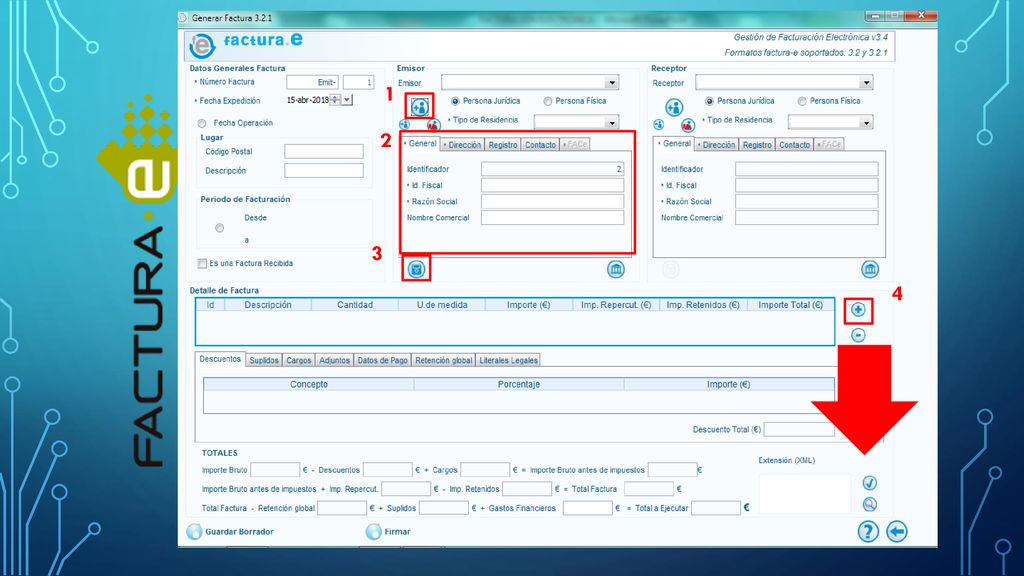The height and width of the screenshot is (576, 1024).
Task: Switch to the Emisor Registro tab
Action: pos(503,145)
